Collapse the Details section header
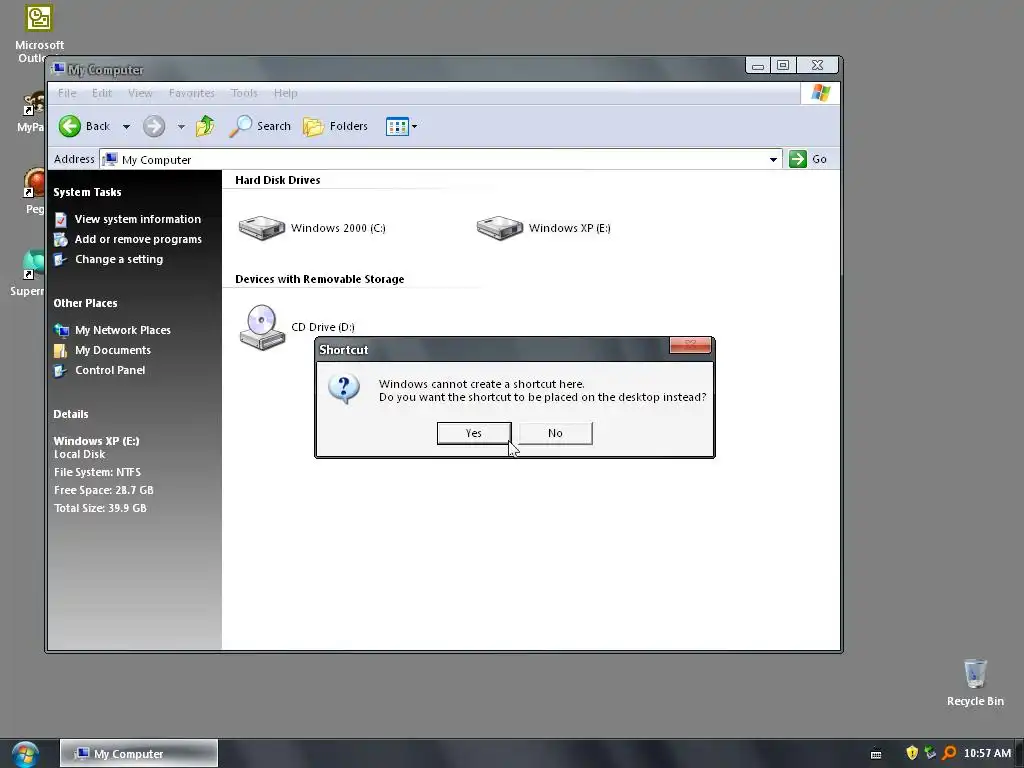This screenshot has height=768, width=1024. pyautogui.click(x=71, y=414)
